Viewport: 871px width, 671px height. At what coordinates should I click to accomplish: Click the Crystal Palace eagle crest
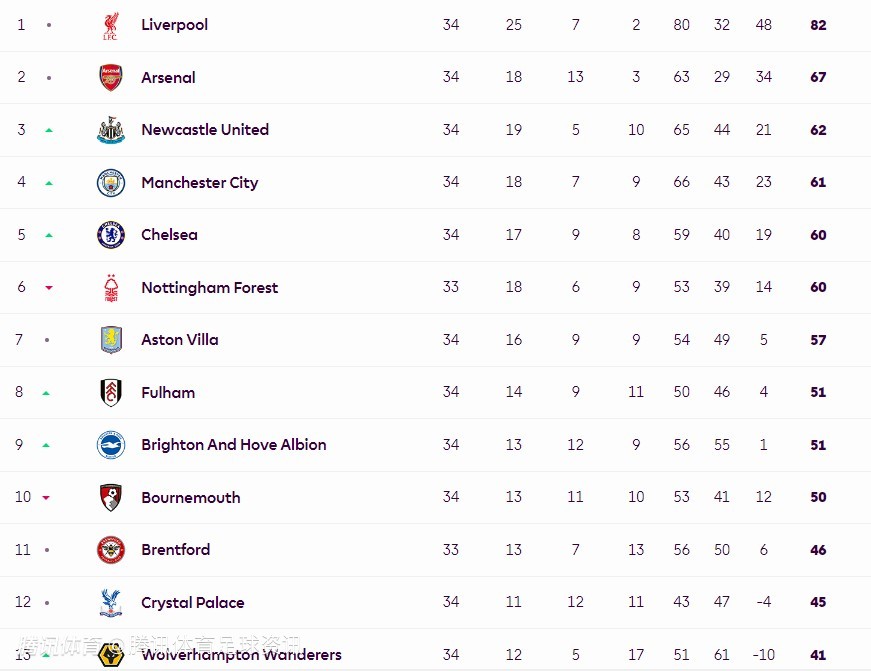[110, 602]
